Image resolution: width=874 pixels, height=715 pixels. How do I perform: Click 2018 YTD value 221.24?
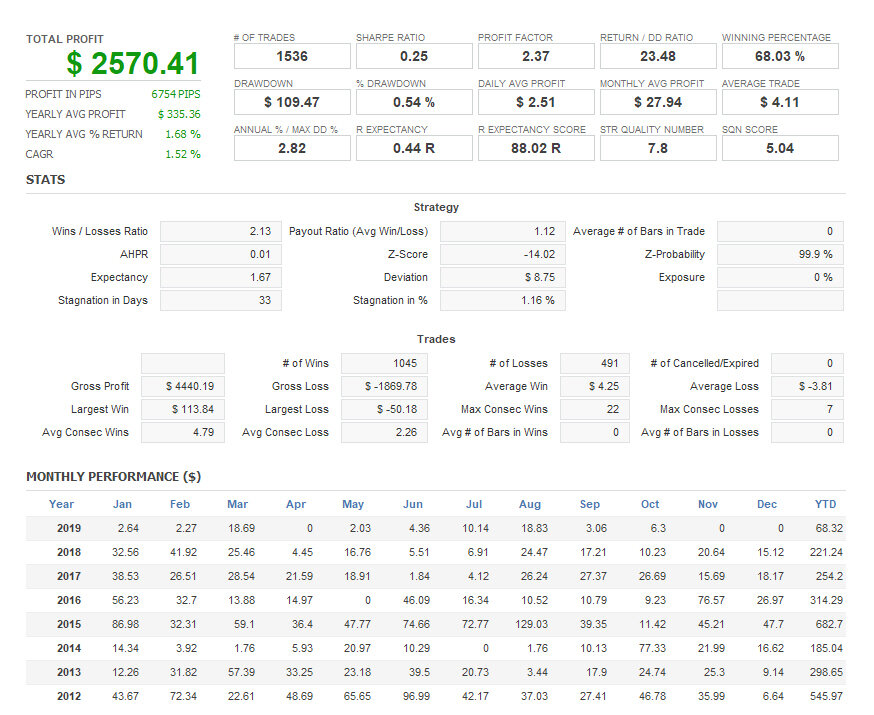[826, 552]
